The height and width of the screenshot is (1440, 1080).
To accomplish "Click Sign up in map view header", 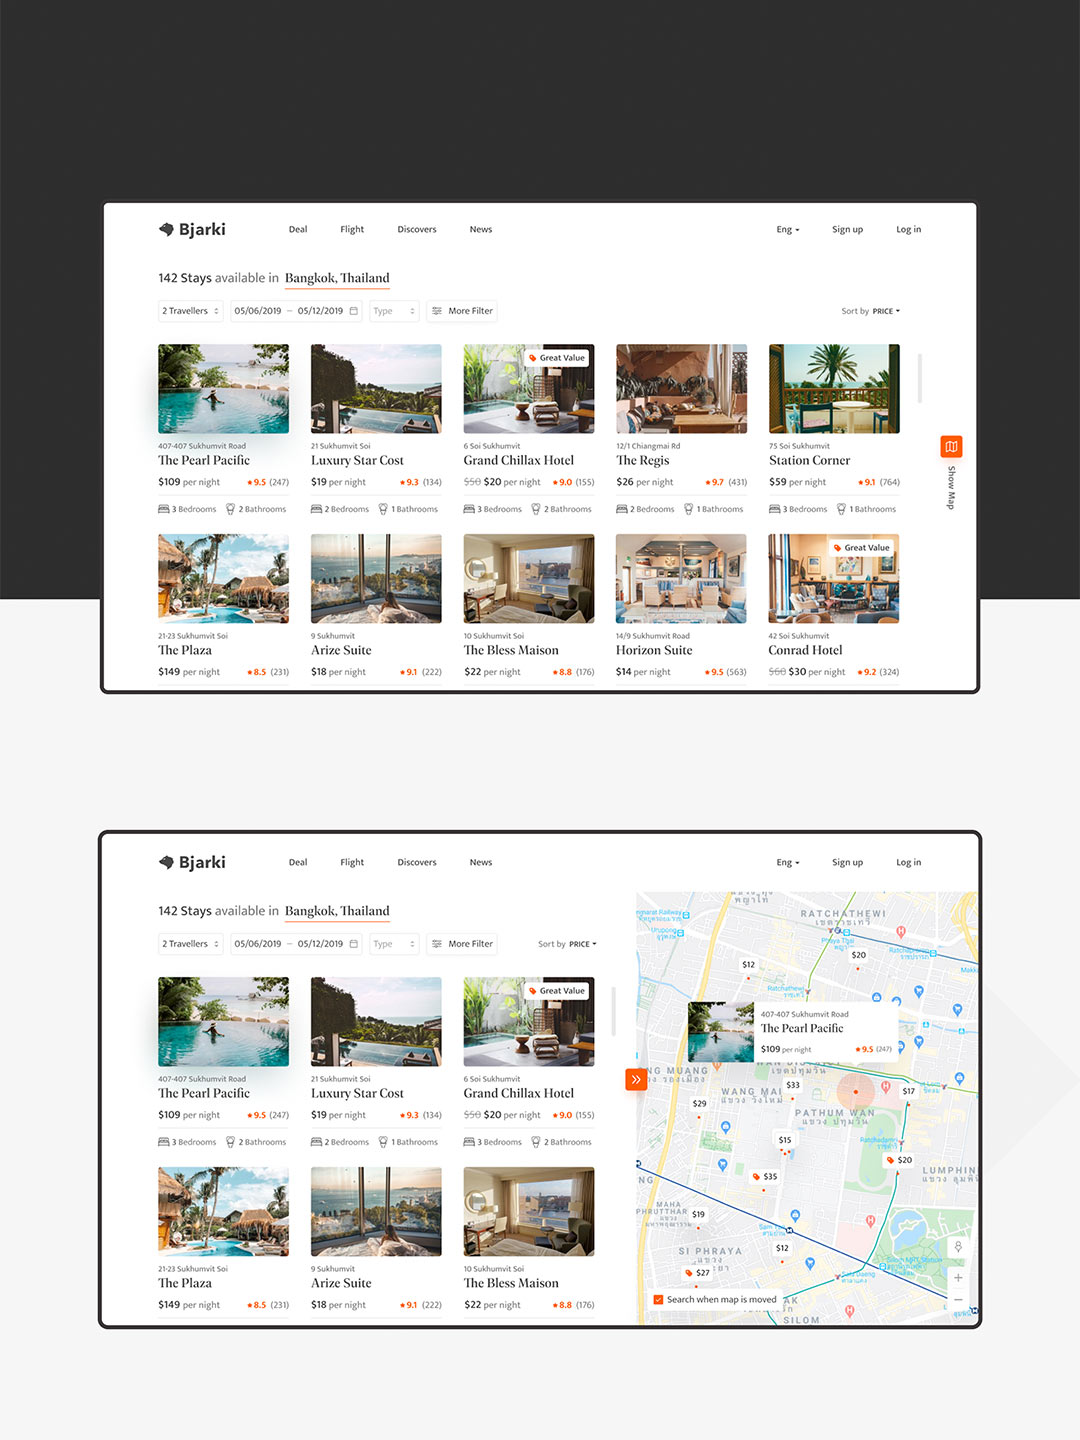I will click(847, 863).
